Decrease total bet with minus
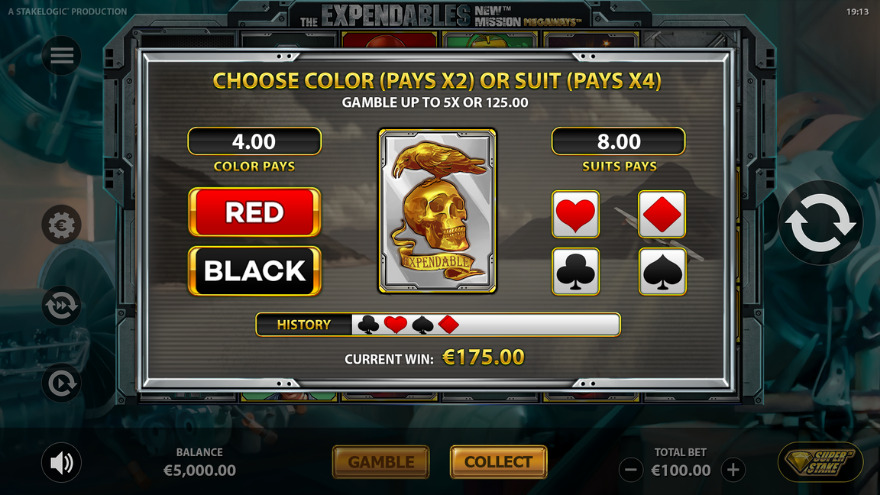The height and width of the screenshot is (495, 880). [x=631, y=470]
